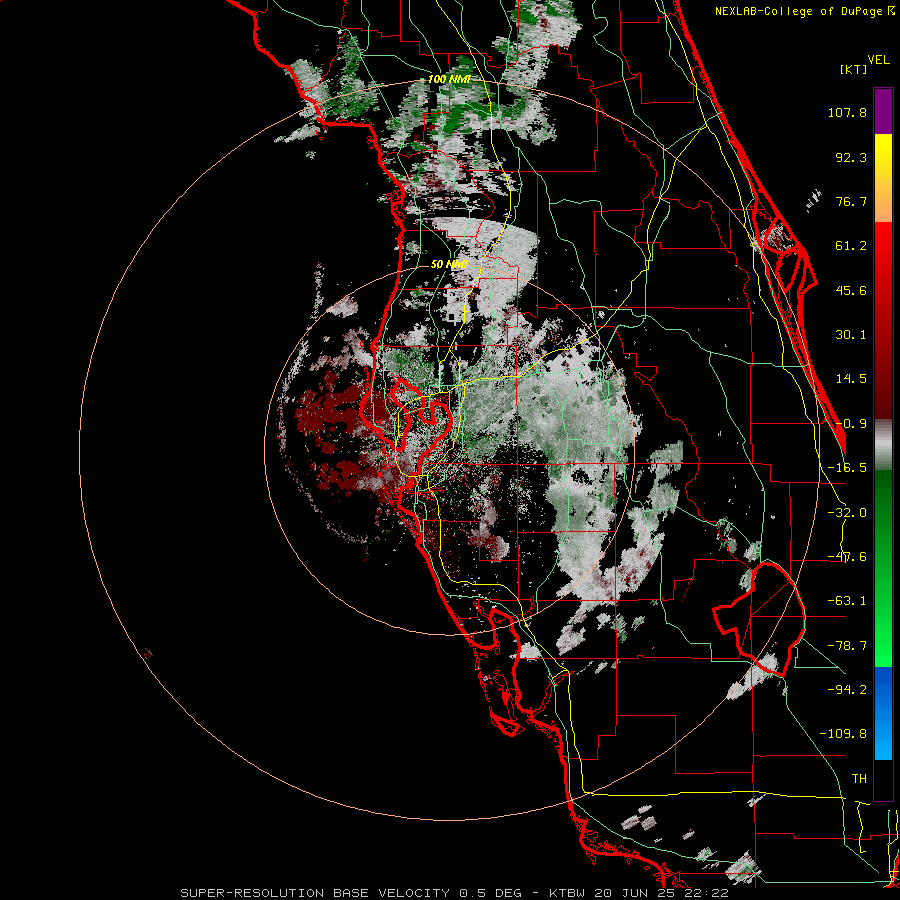The image size is (900, 900).
Task: Click the 30.1 velocity scale value
Action: 851,335
